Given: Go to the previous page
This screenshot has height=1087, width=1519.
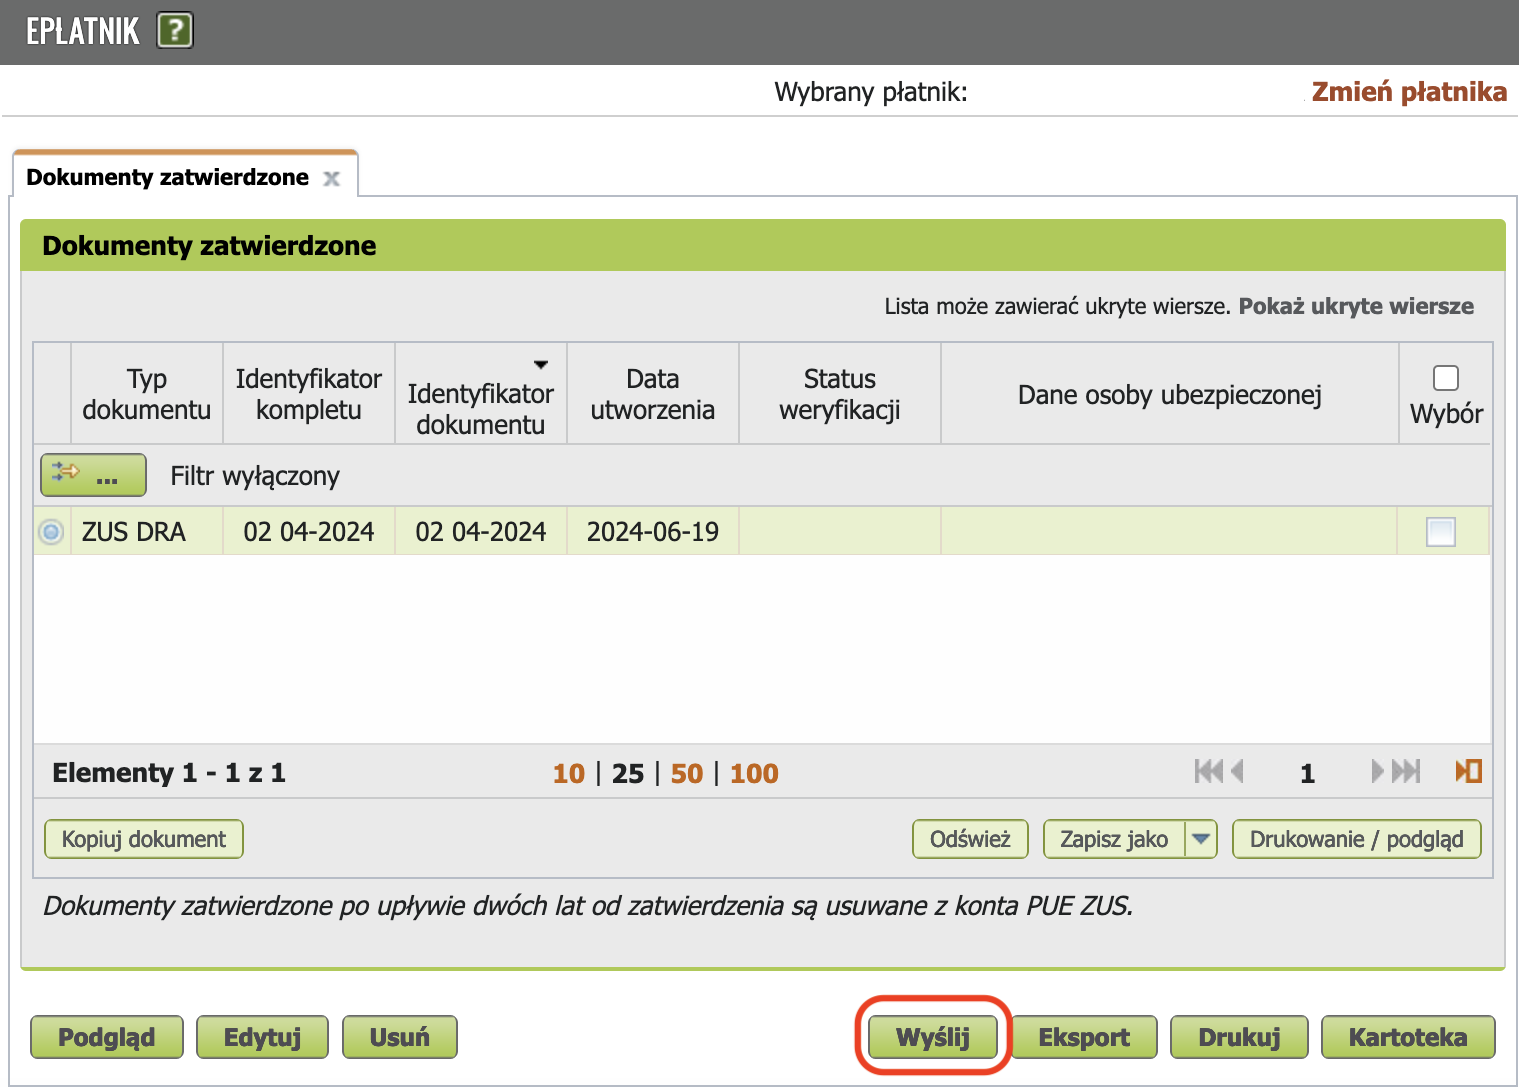Looking at the screenshot, I should 1237,771.
